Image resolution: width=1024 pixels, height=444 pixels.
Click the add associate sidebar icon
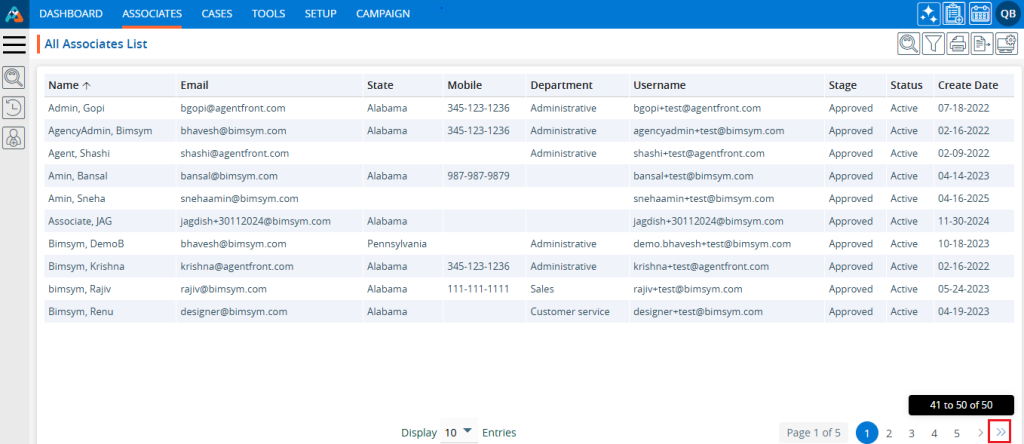point(15,139)
